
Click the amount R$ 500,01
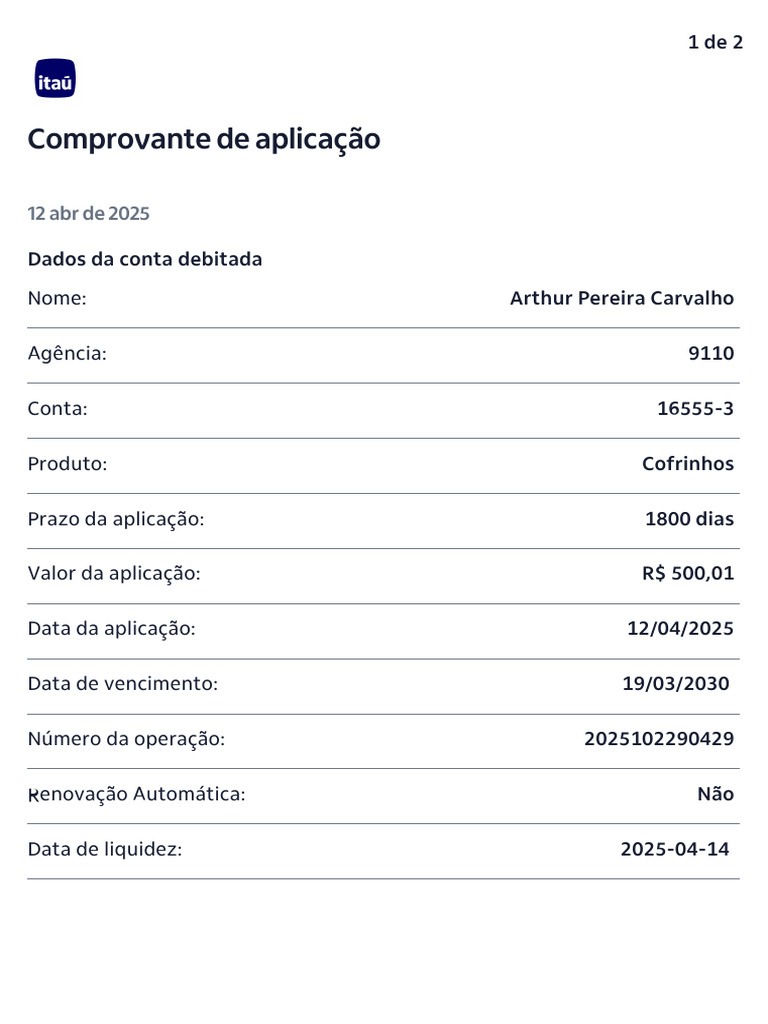pos(687,573)
